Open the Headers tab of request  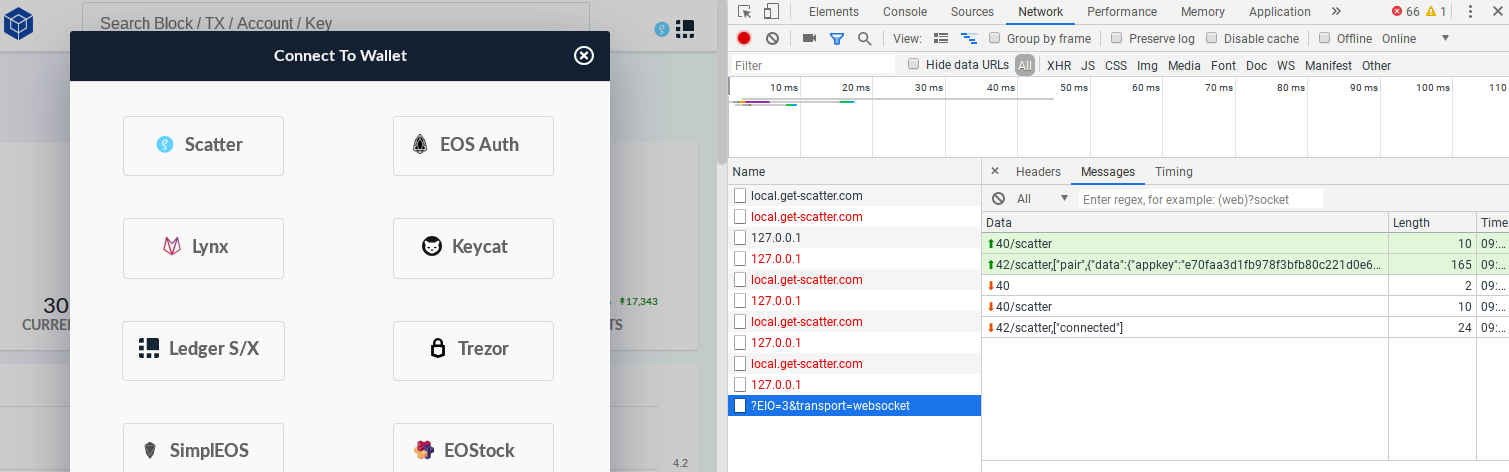click(1038, 172)
